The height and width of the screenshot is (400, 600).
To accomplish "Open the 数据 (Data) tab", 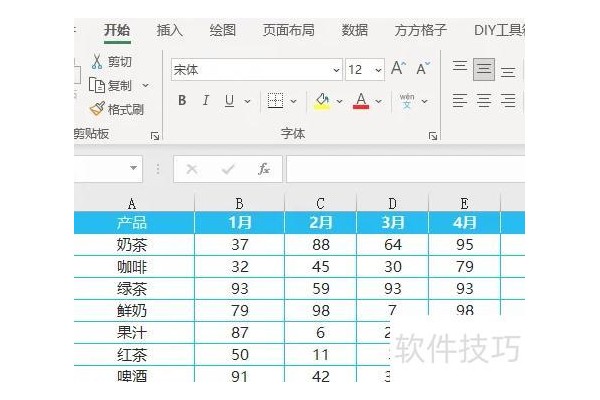I will (x=355, y=30).
